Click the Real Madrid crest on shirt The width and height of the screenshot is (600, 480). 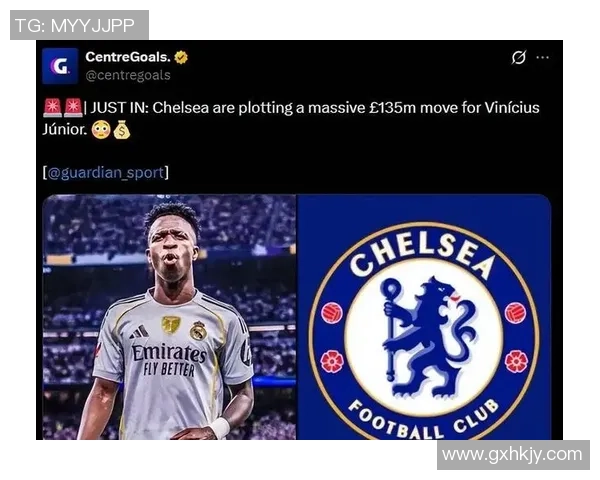coord(198,331)
